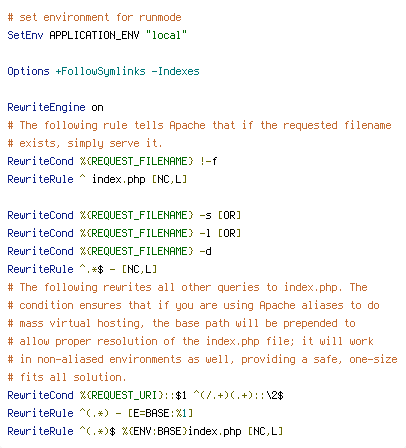Select the APPLICATION_ENV variable name
Screen dimensions: 406x448
[94, 35]
